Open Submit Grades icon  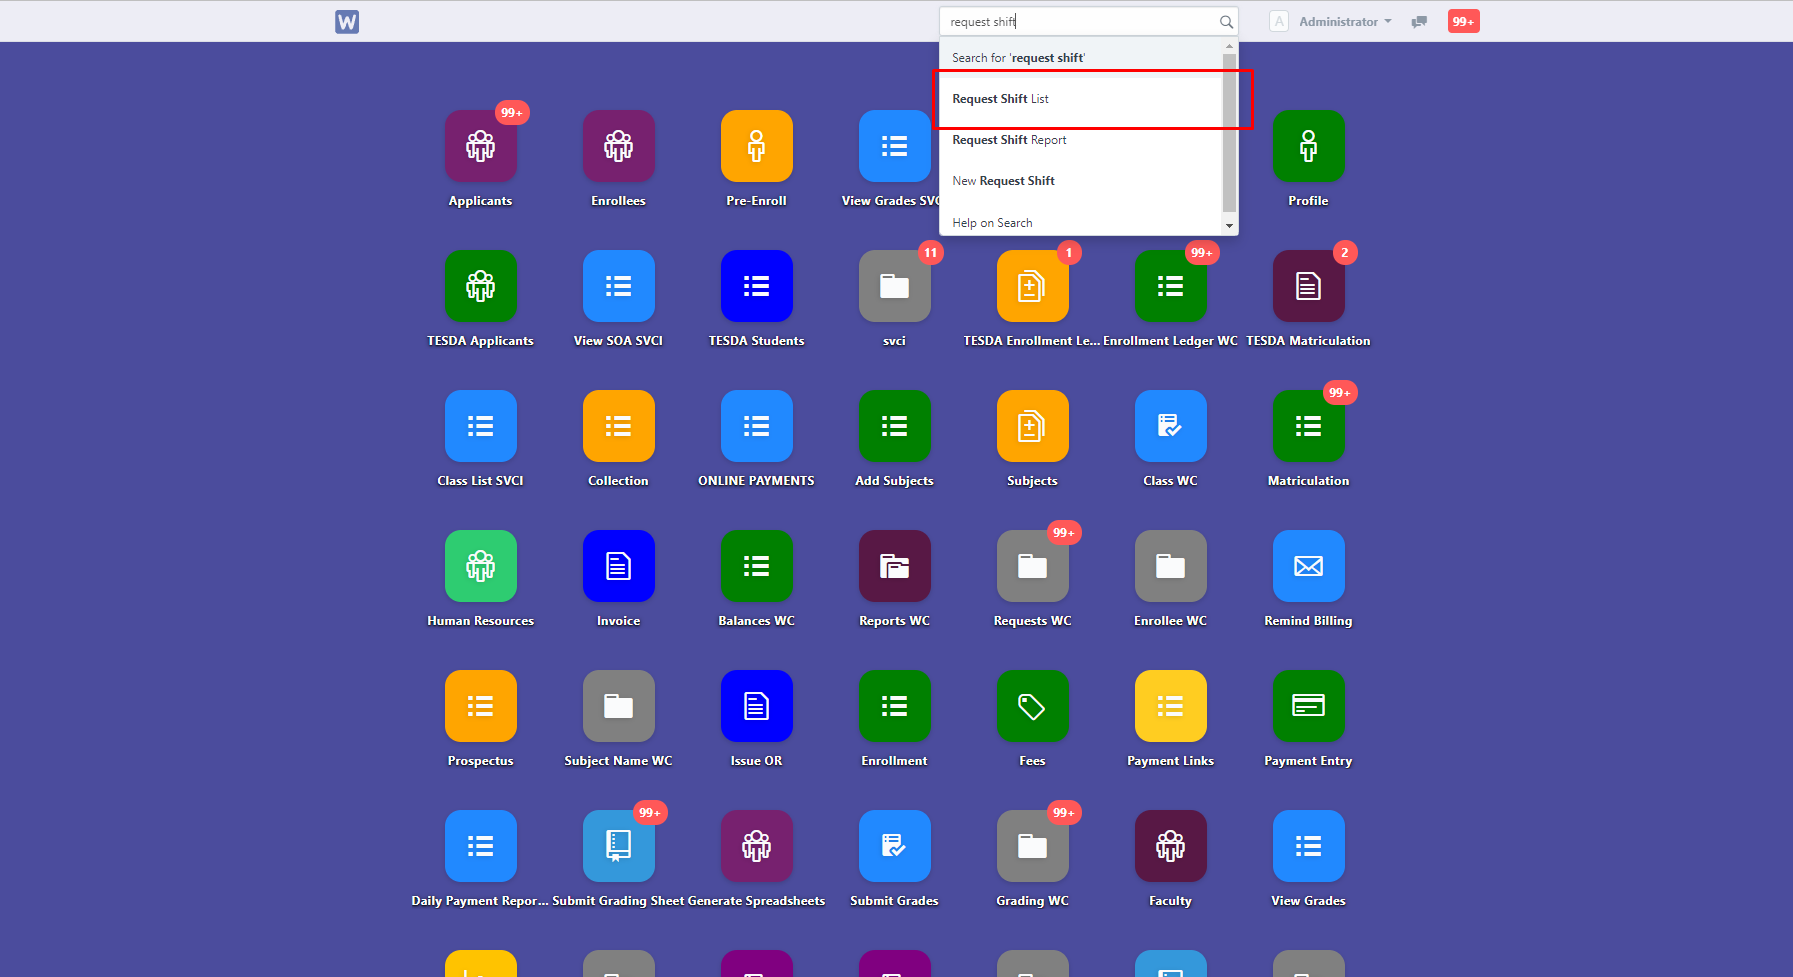pos(895,846)
